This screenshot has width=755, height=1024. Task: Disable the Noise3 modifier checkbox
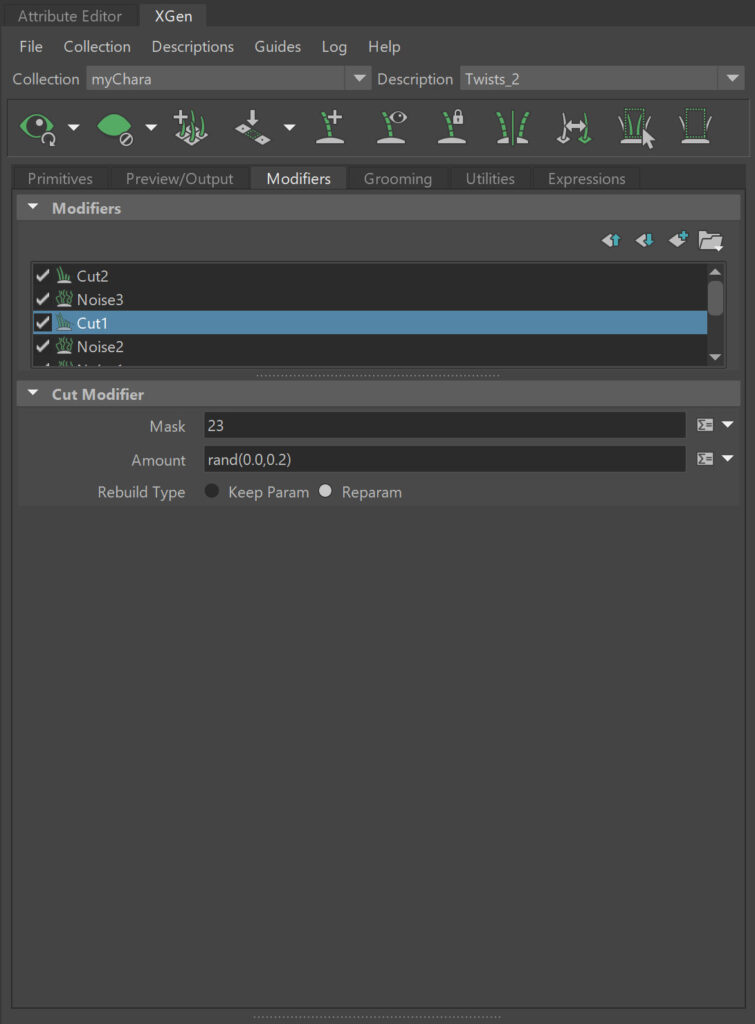coord(43,299)
